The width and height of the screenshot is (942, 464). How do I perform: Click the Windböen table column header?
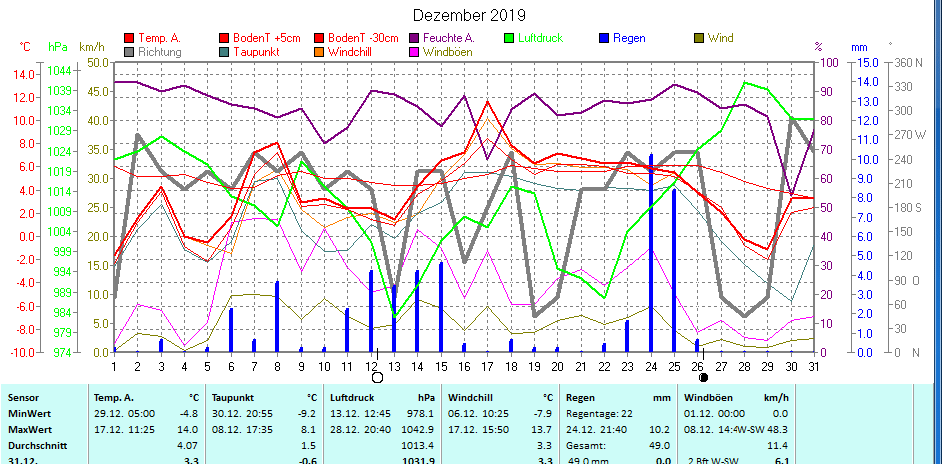pos(706,398)
